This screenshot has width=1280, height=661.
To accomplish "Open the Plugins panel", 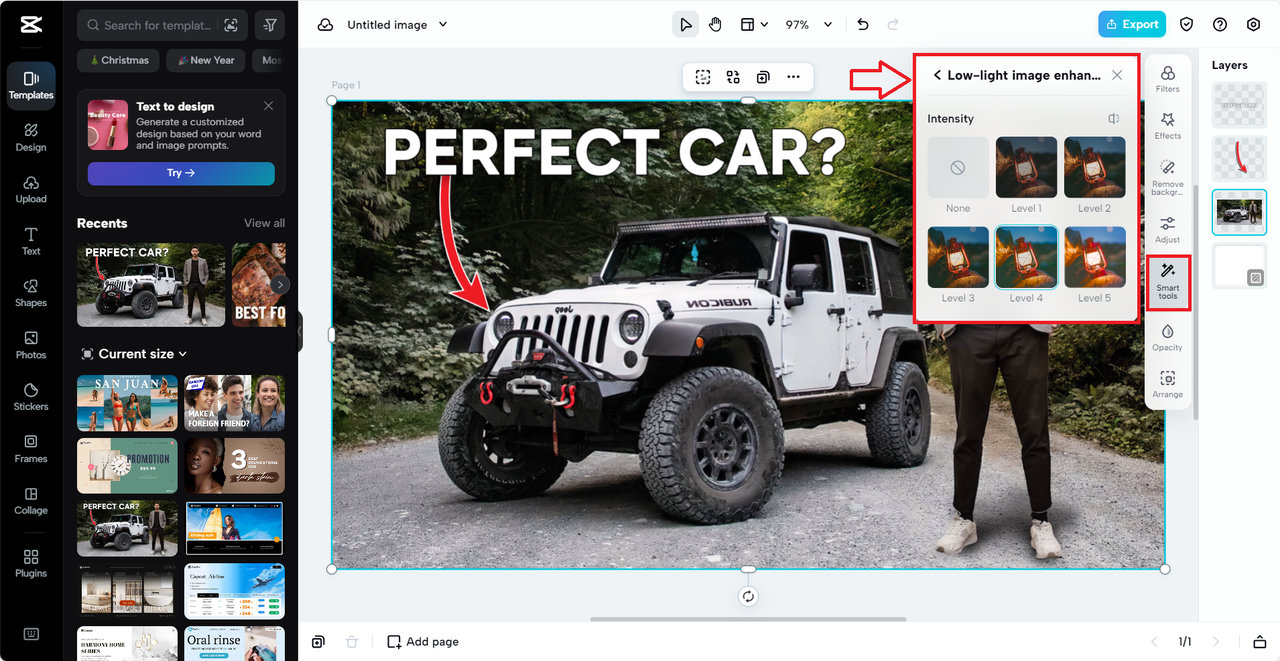I will (31, 563).
